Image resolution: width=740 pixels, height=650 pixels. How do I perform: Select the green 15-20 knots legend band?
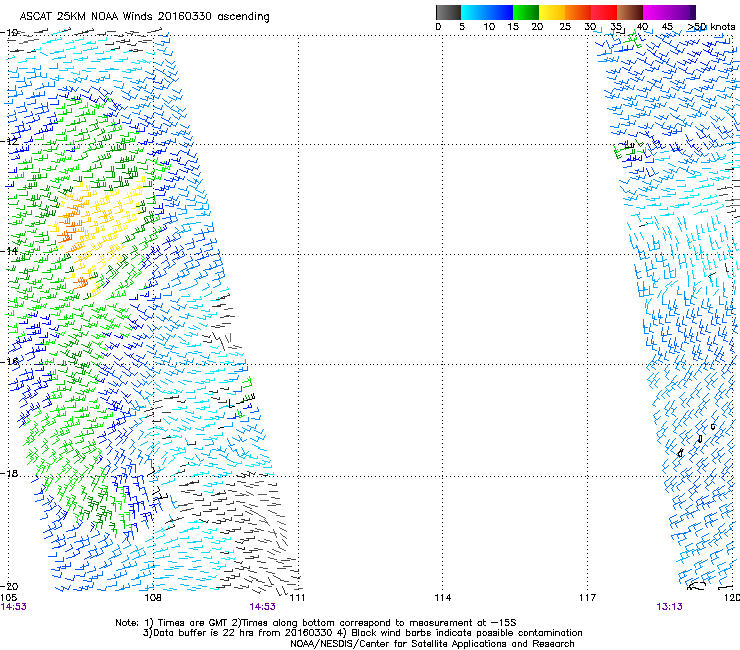click(526, 12)
